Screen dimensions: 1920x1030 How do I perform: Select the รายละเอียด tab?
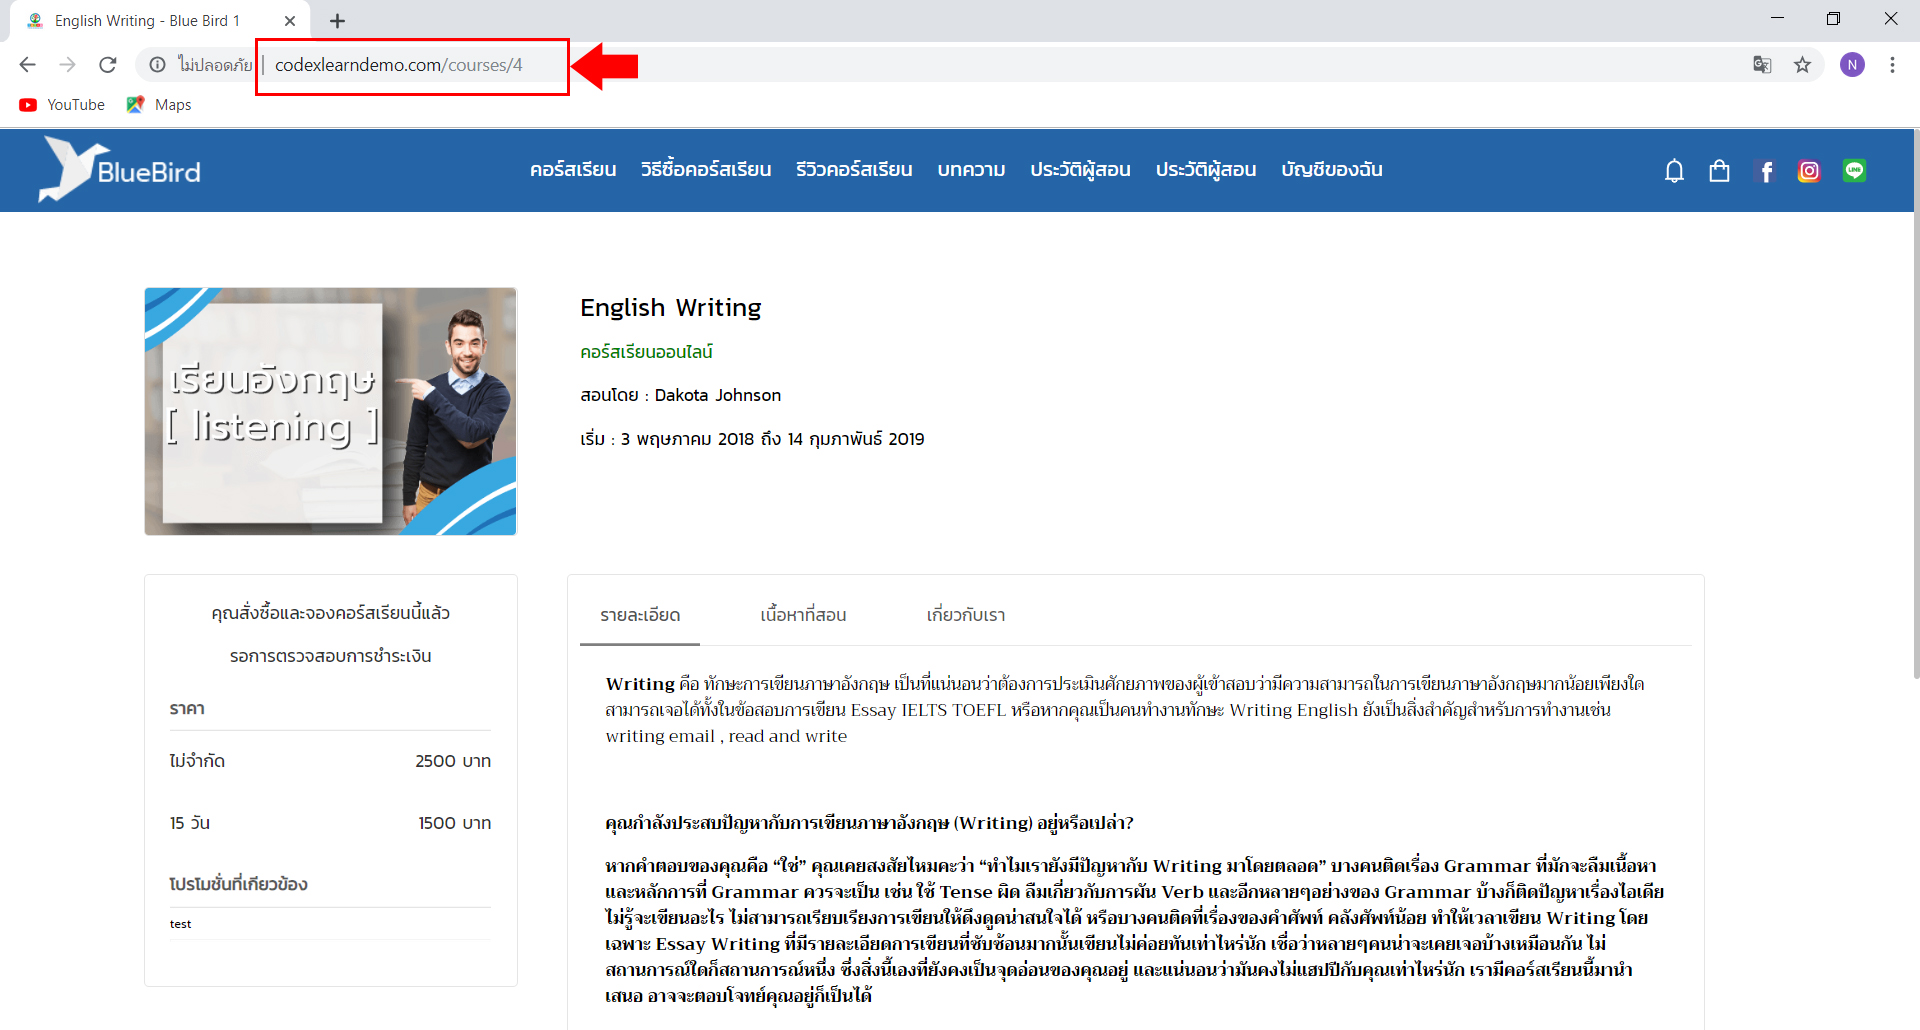pos(640,615)
